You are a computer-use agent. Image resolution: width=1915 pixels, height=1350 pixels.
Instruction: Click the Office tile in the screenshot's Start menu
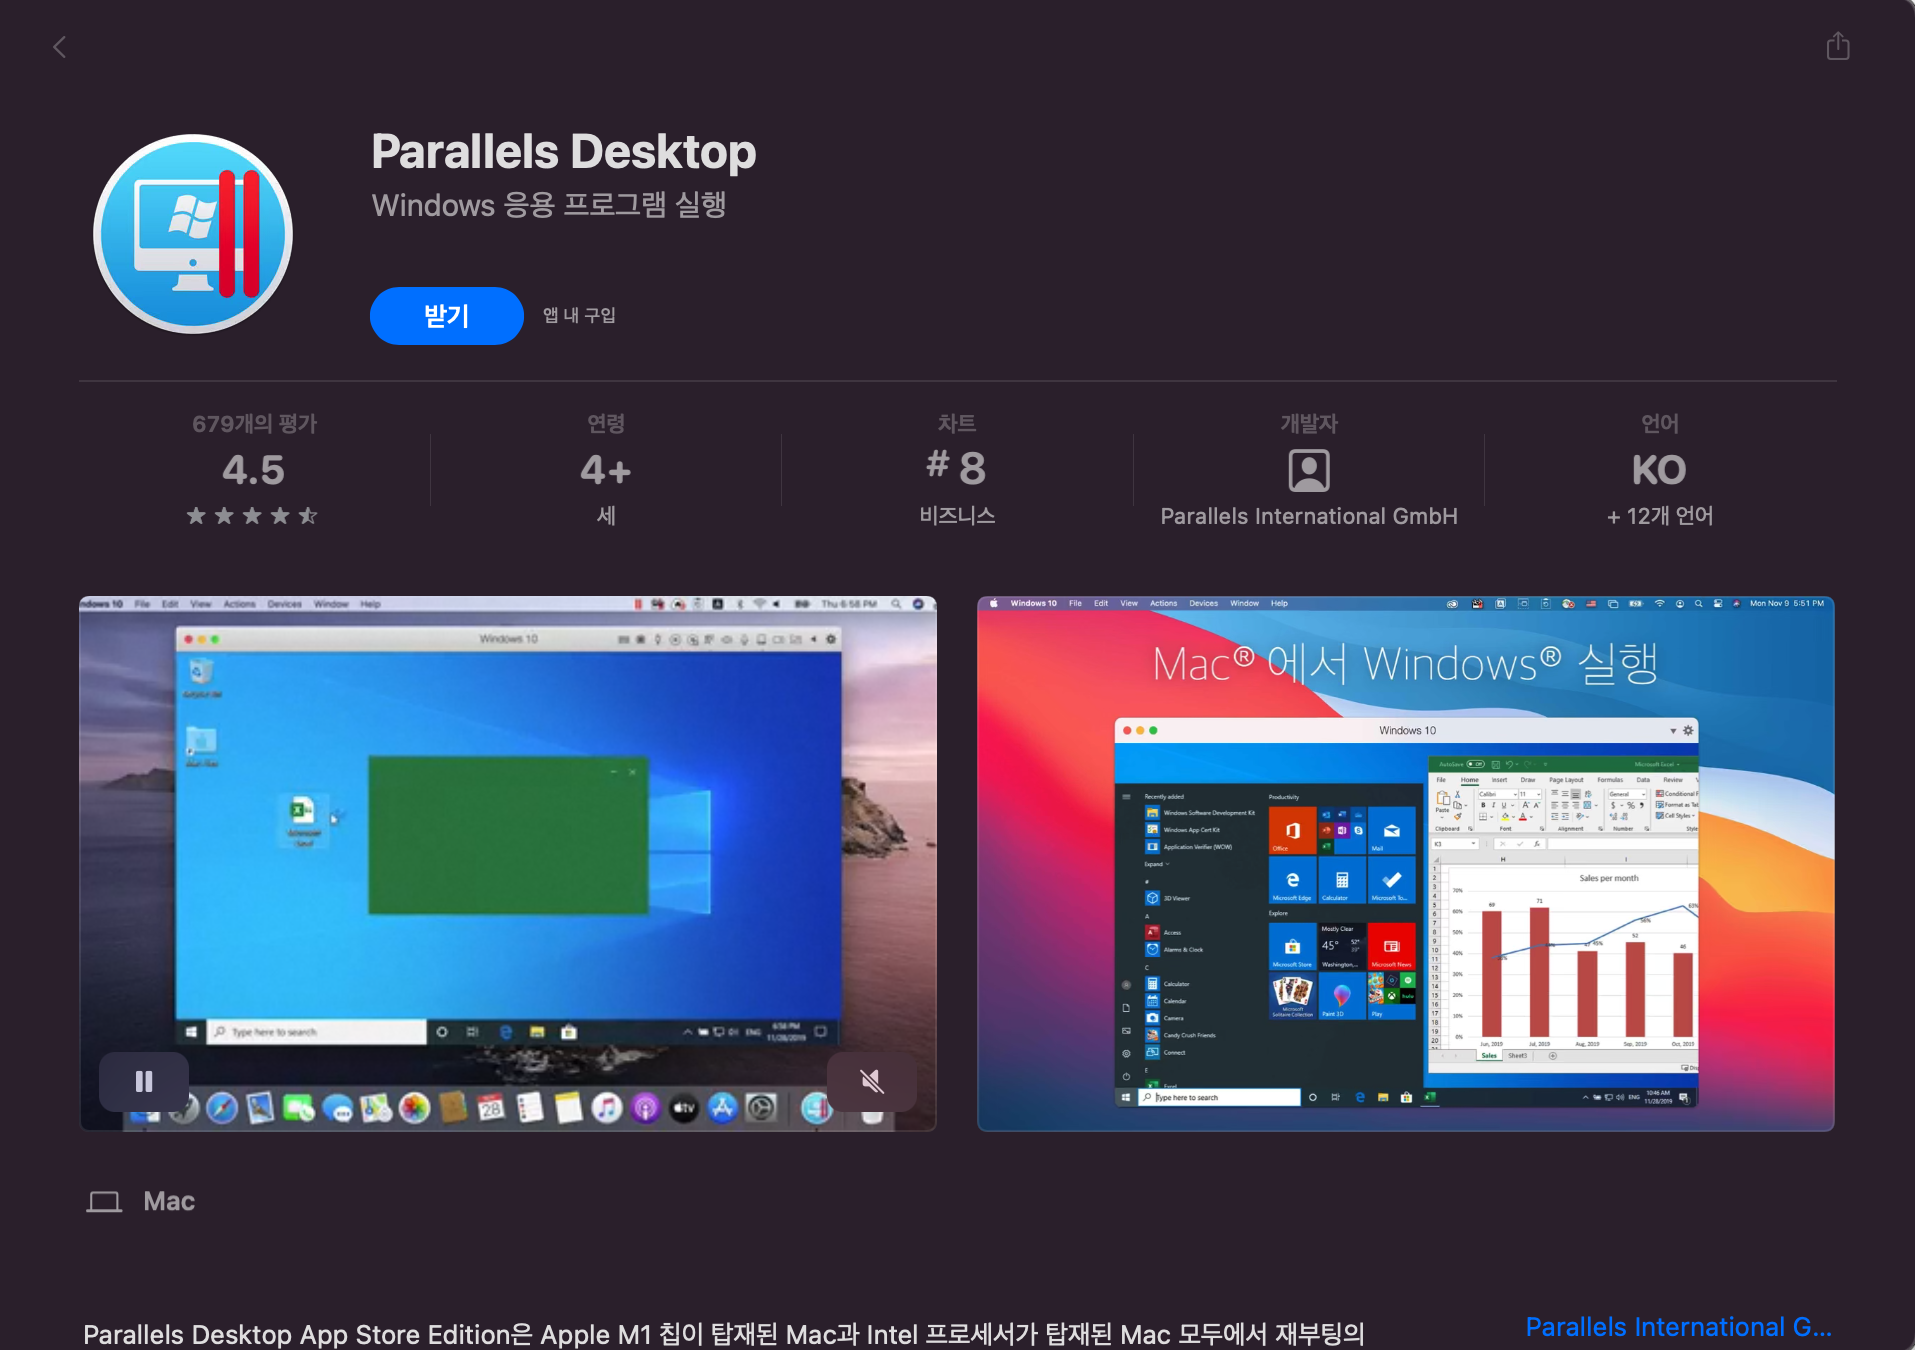[1292, 831]
